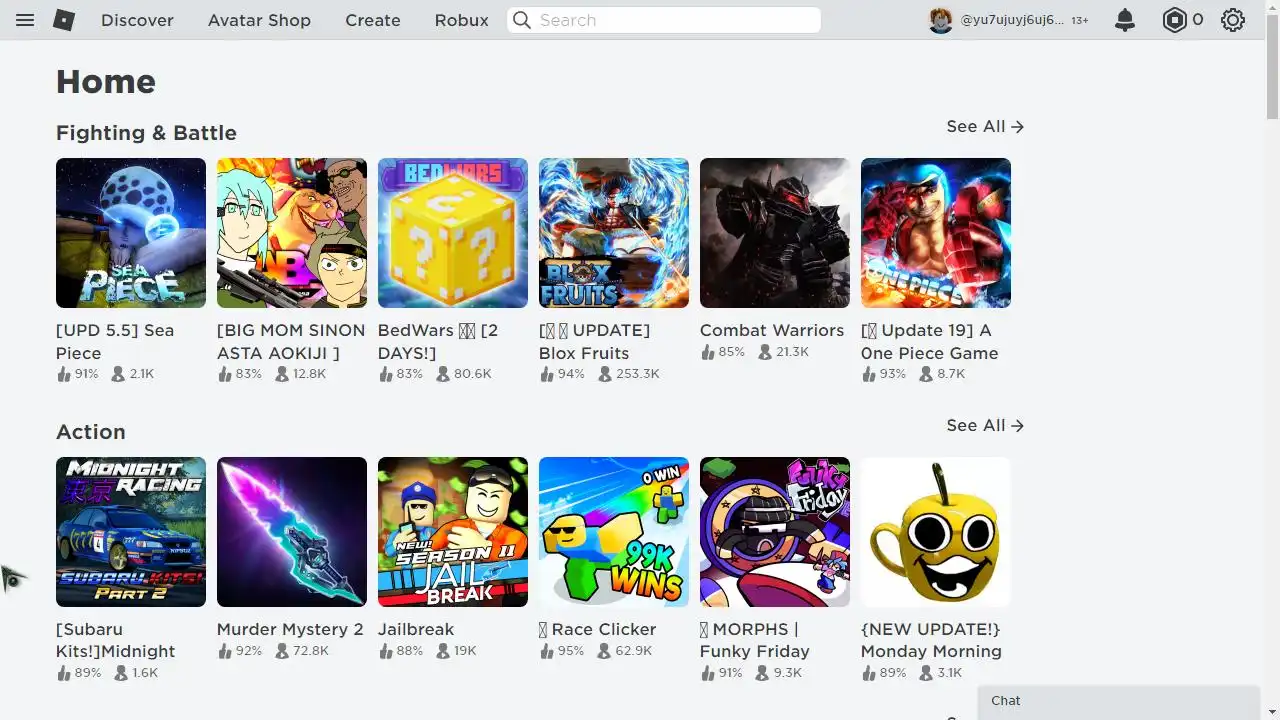Click the 'MORPHS | Funky Friday' title
Viewport: 1280px width, 720px height.
(755, 640)
